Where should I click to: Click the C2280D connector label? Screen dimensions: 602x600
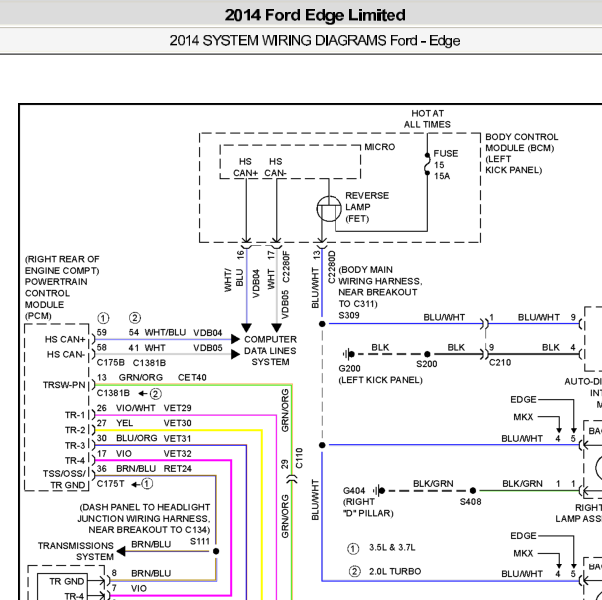332,267
